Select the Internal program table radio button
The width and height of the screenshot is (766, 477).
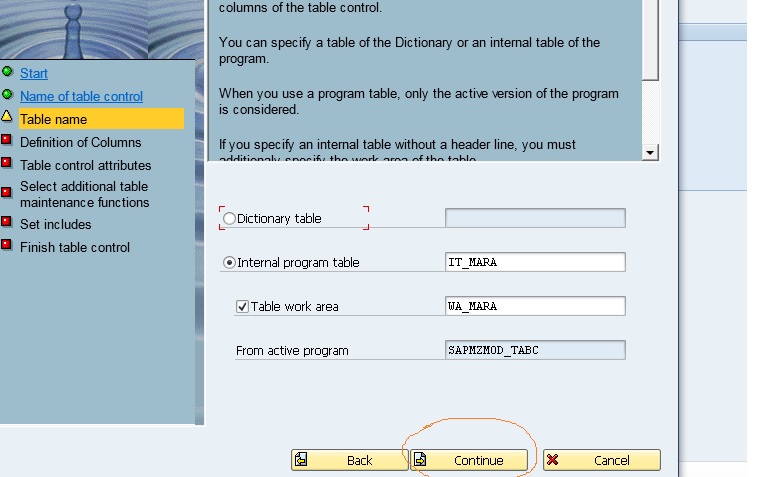229,262
